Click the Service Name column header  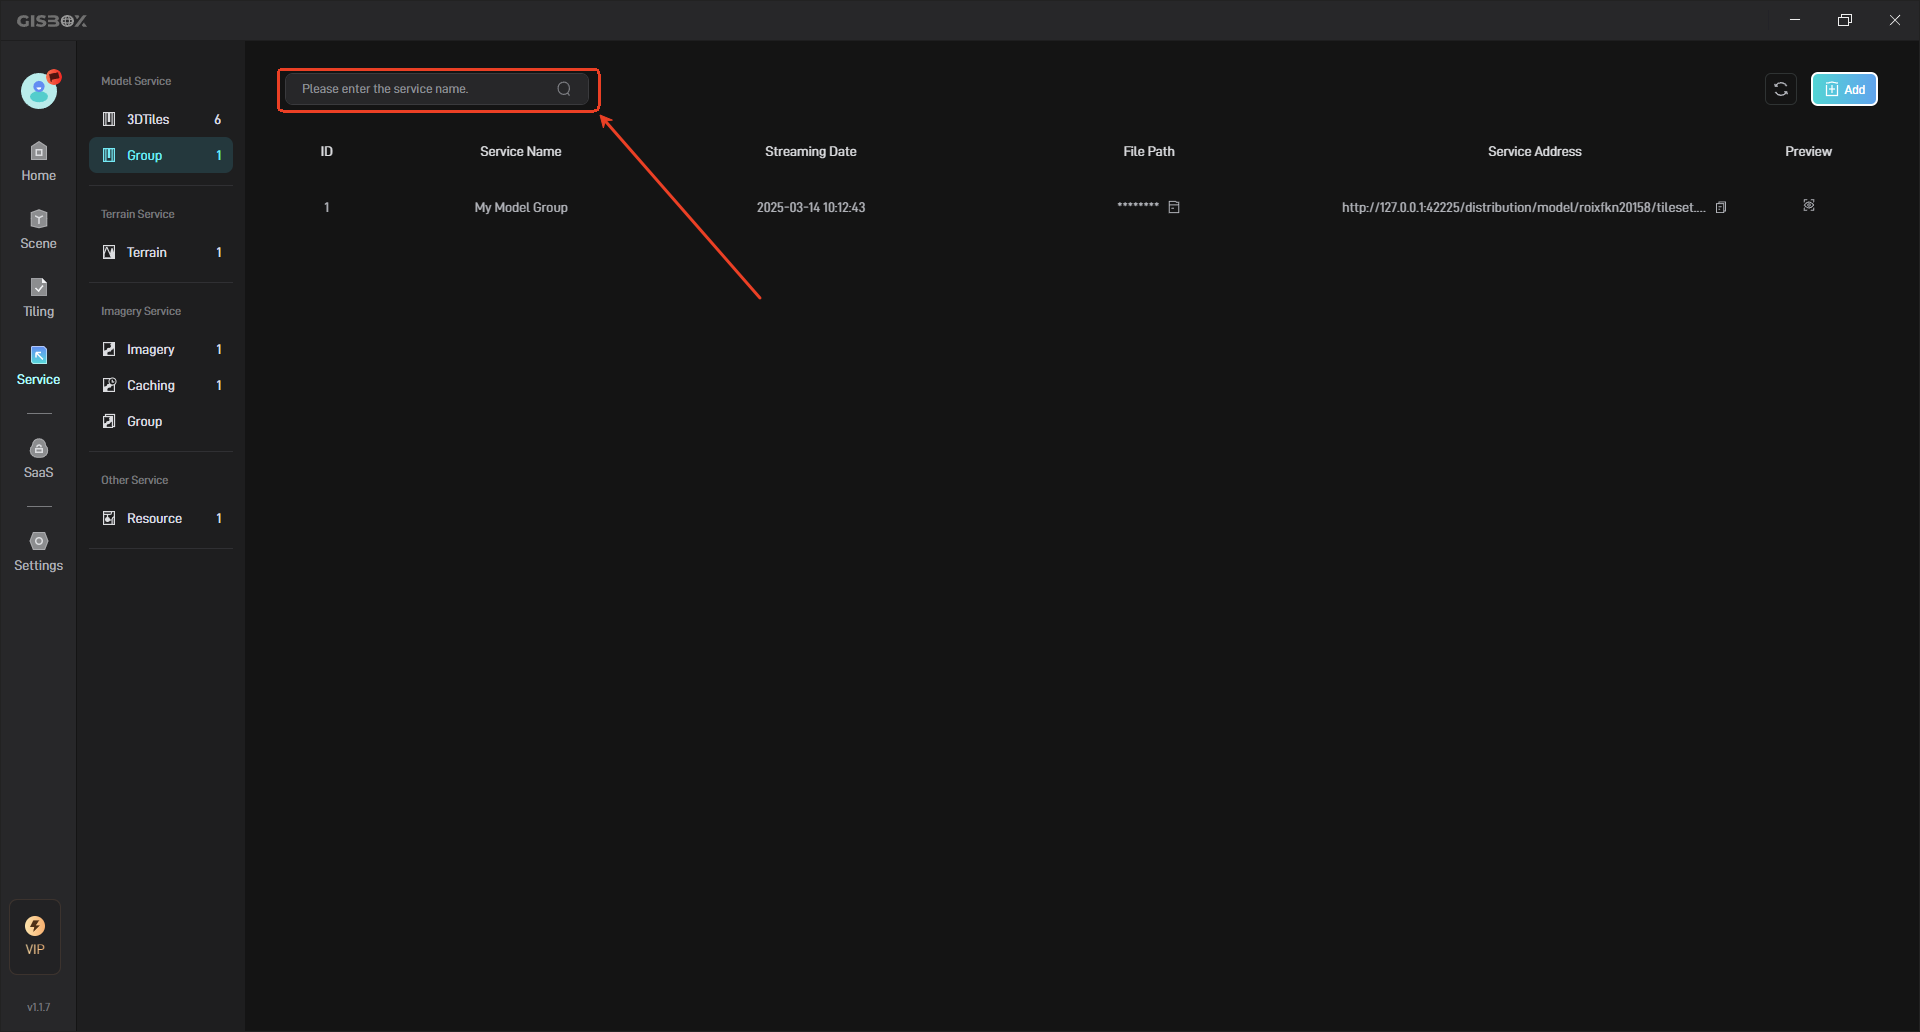click(521, 151)
